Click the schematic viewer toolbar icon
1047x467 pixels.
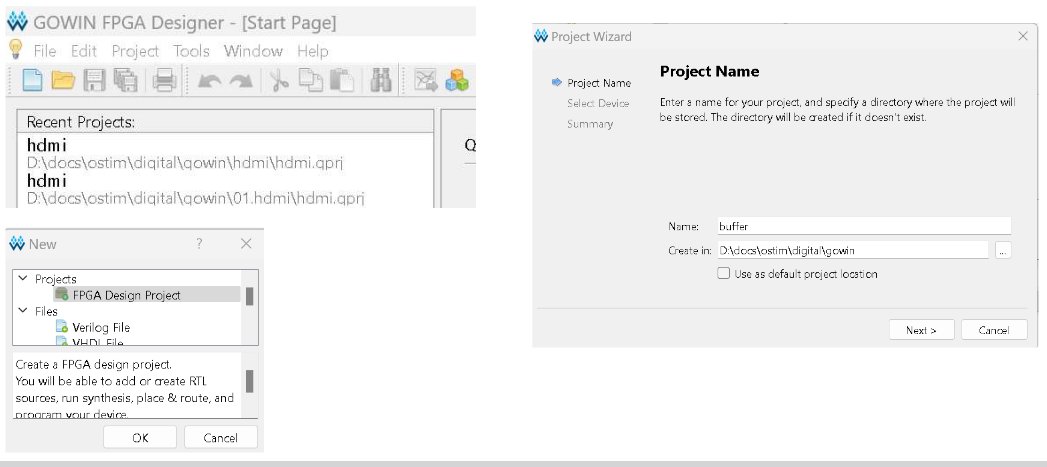tap(425, 80)
